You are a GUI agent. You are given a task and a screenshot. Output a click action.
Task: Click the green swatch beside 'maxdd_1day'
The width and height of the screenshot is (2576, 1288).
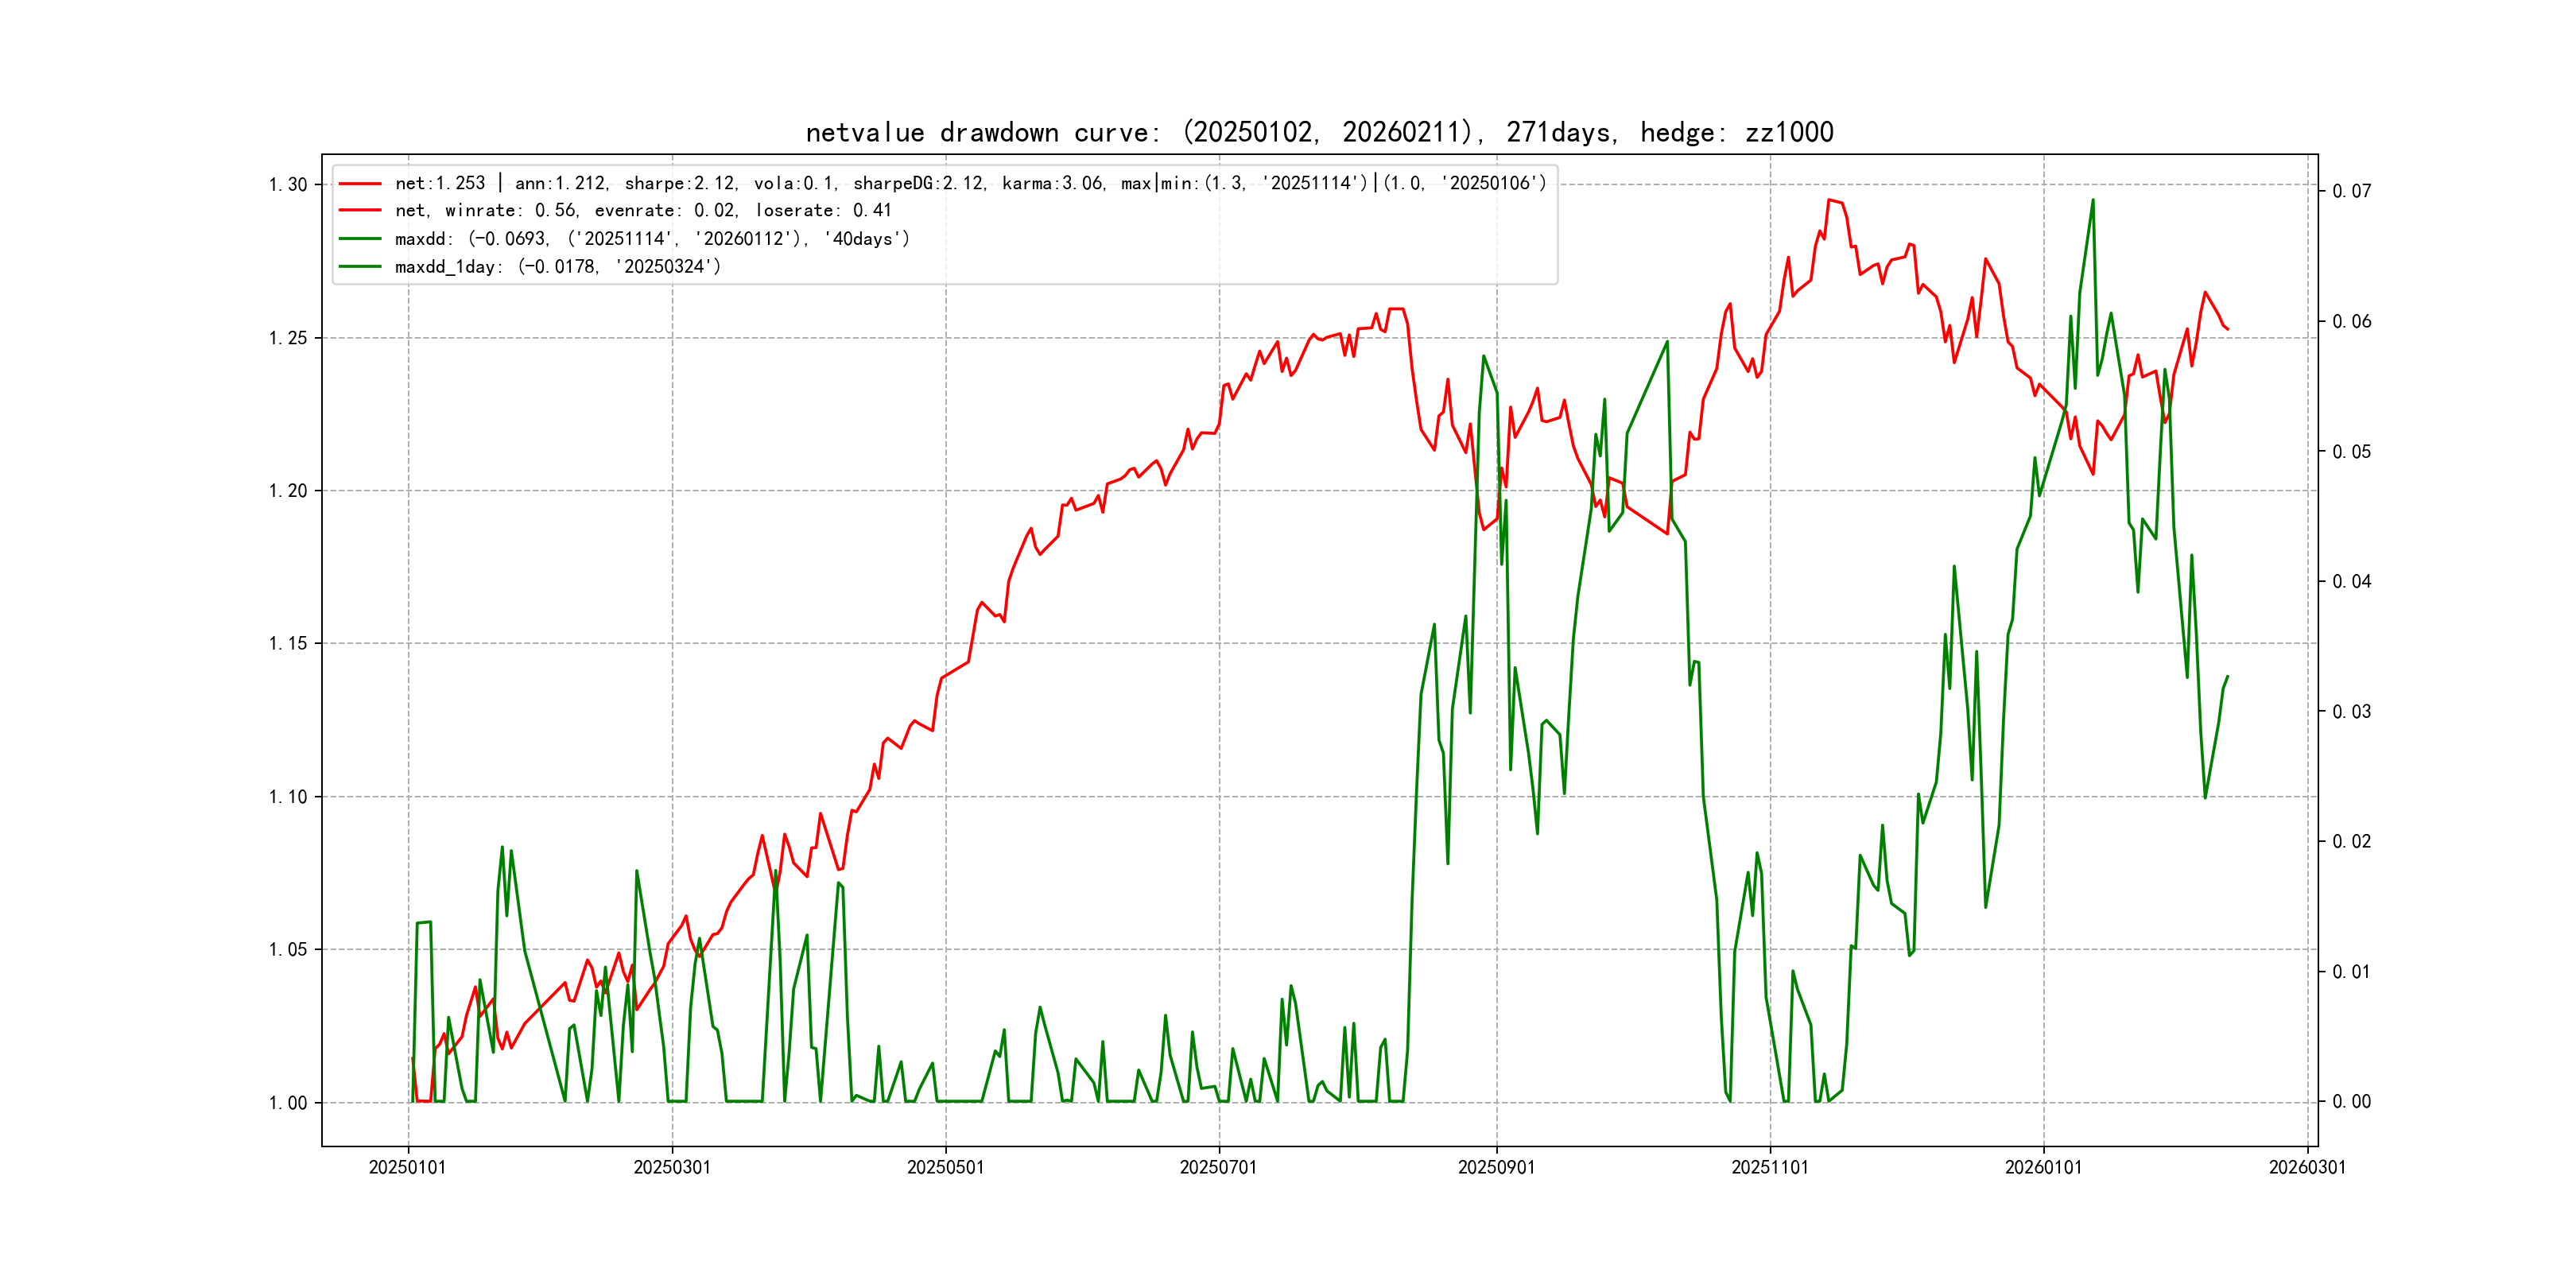pos(360,267)
